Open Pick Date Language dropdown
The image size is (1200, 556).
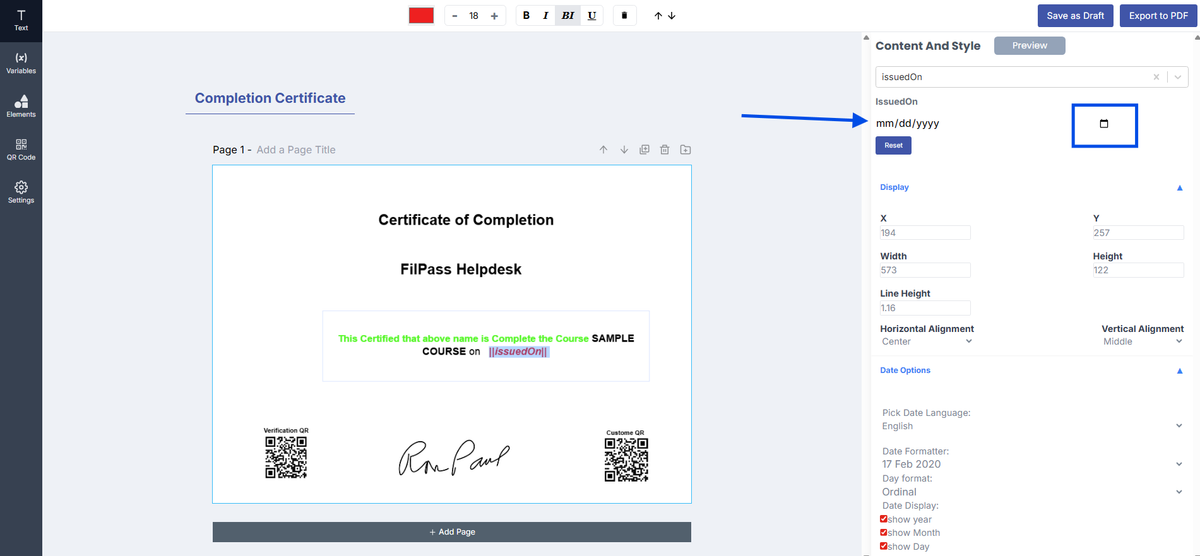1033,426
